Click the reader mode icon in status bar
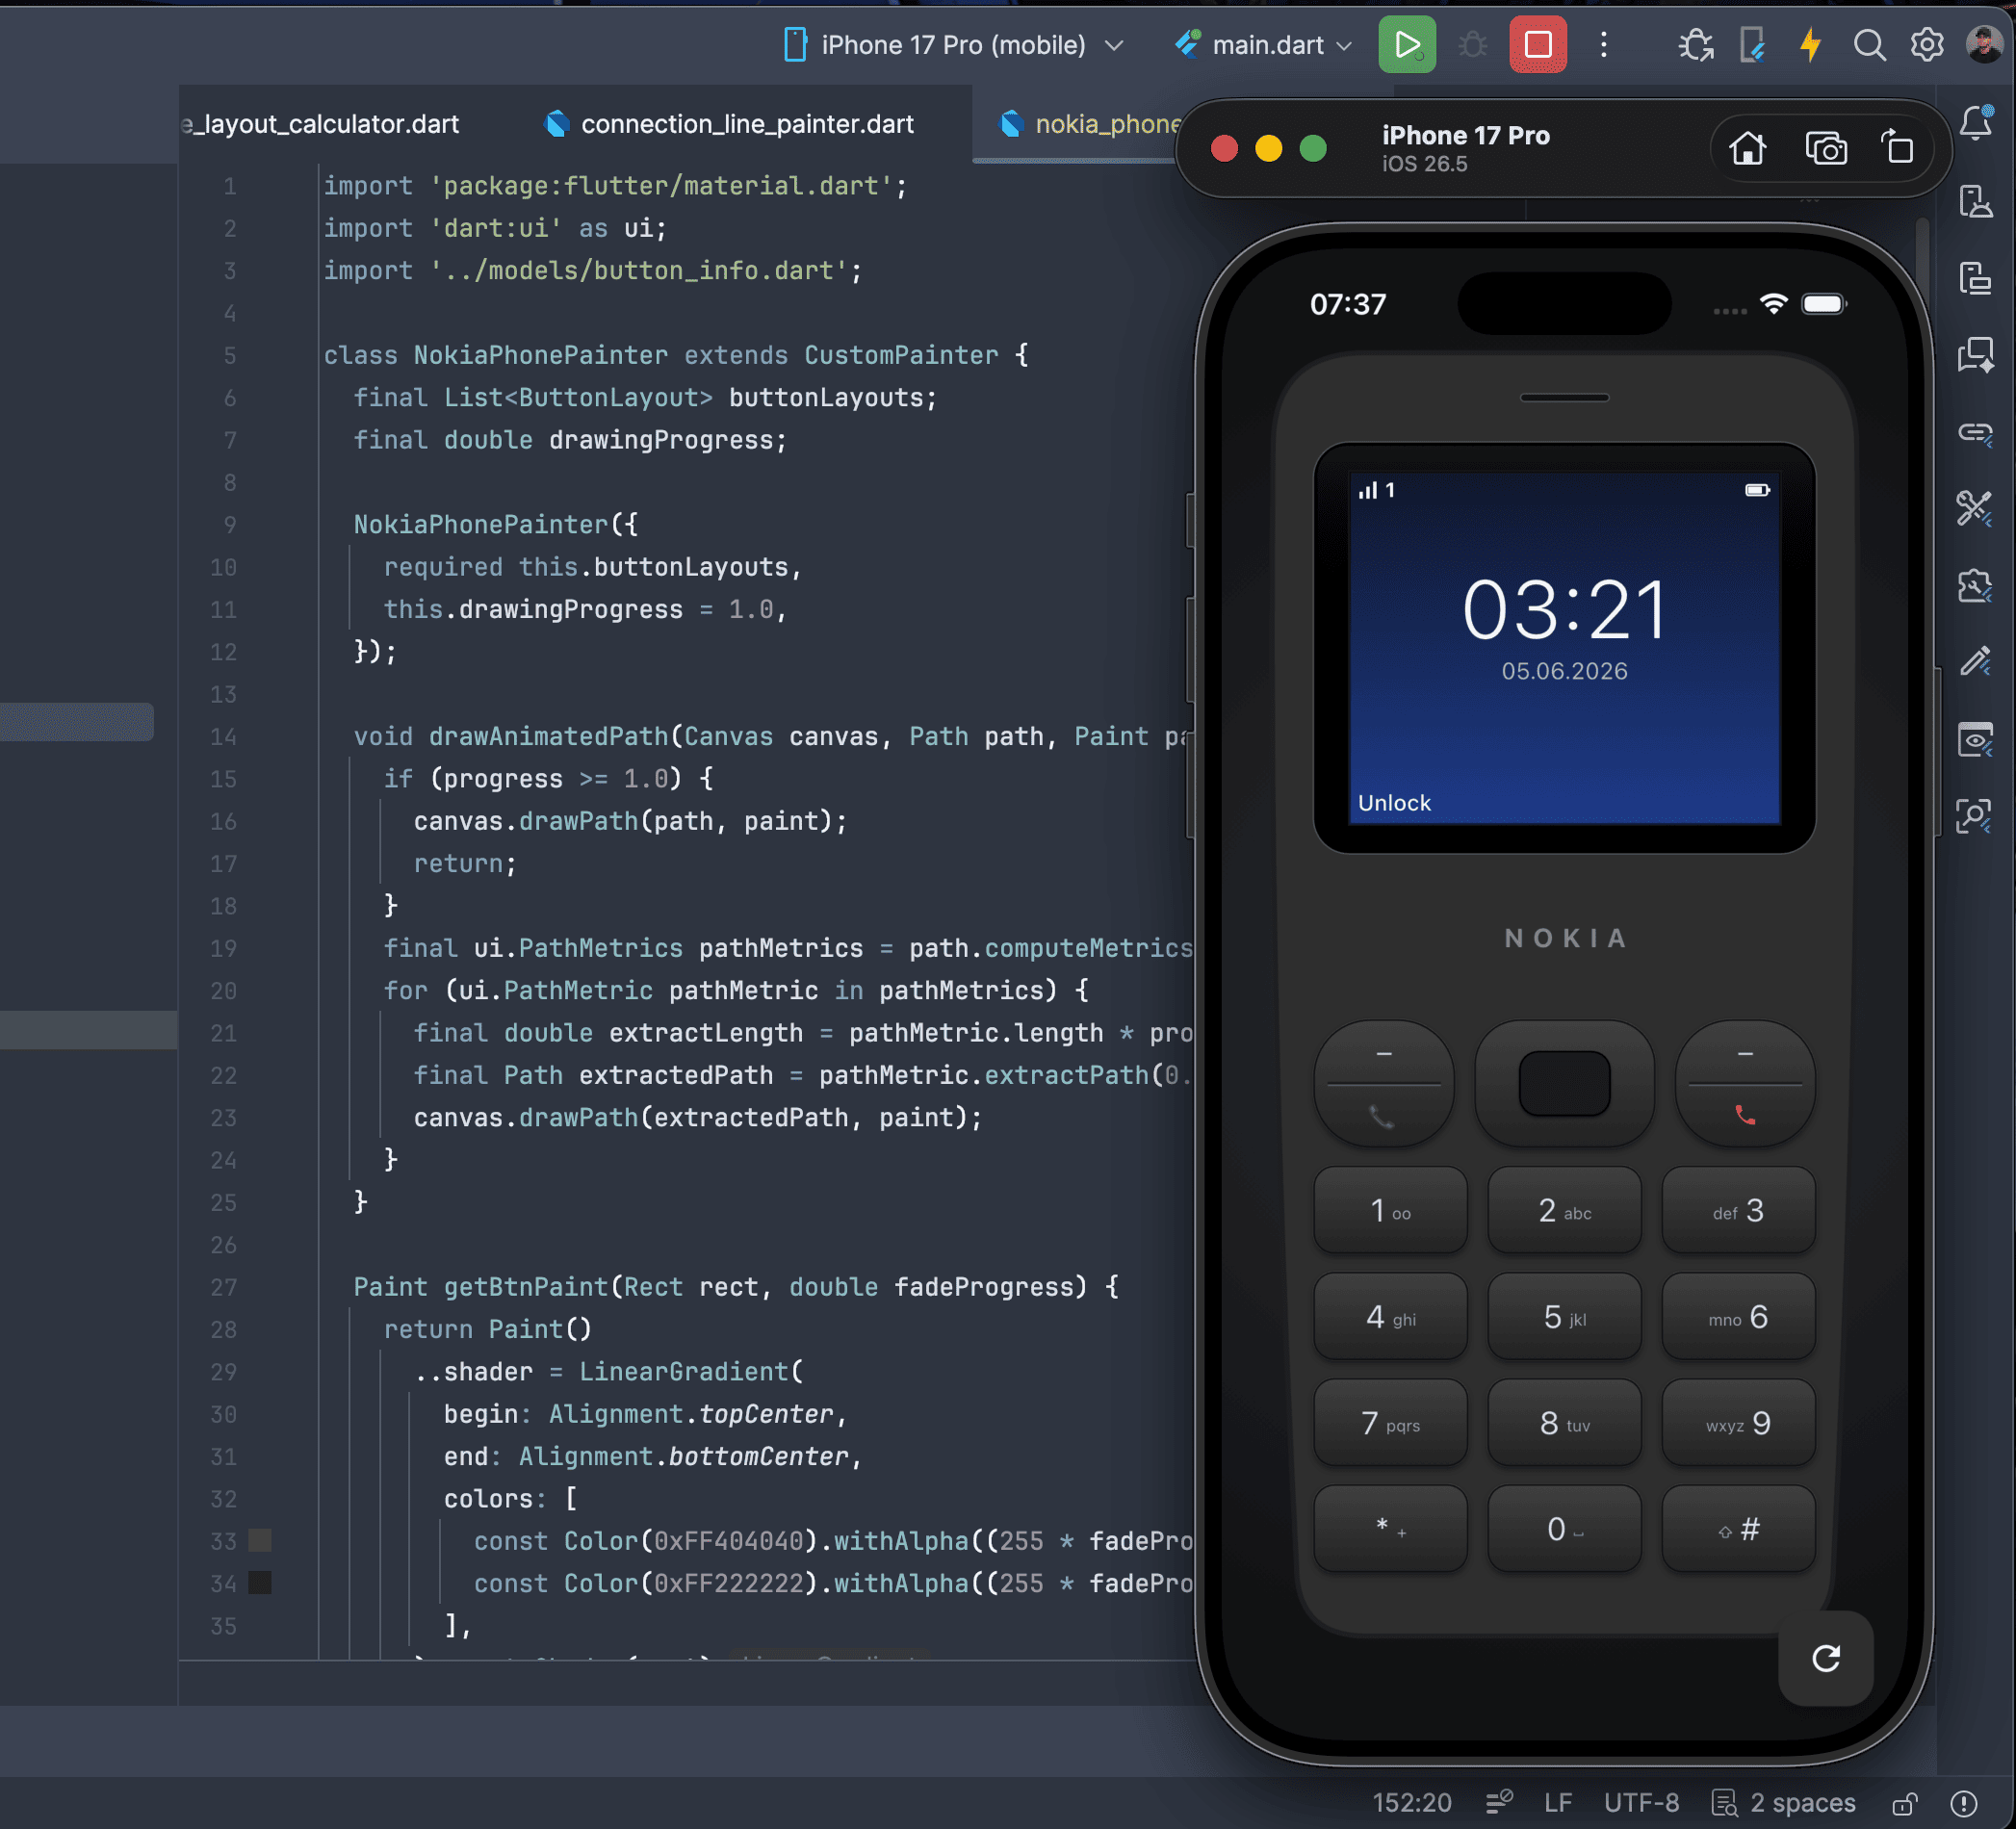Image resolution: width=2016 pixels, height=1829 pixels. (1498, 1803)
